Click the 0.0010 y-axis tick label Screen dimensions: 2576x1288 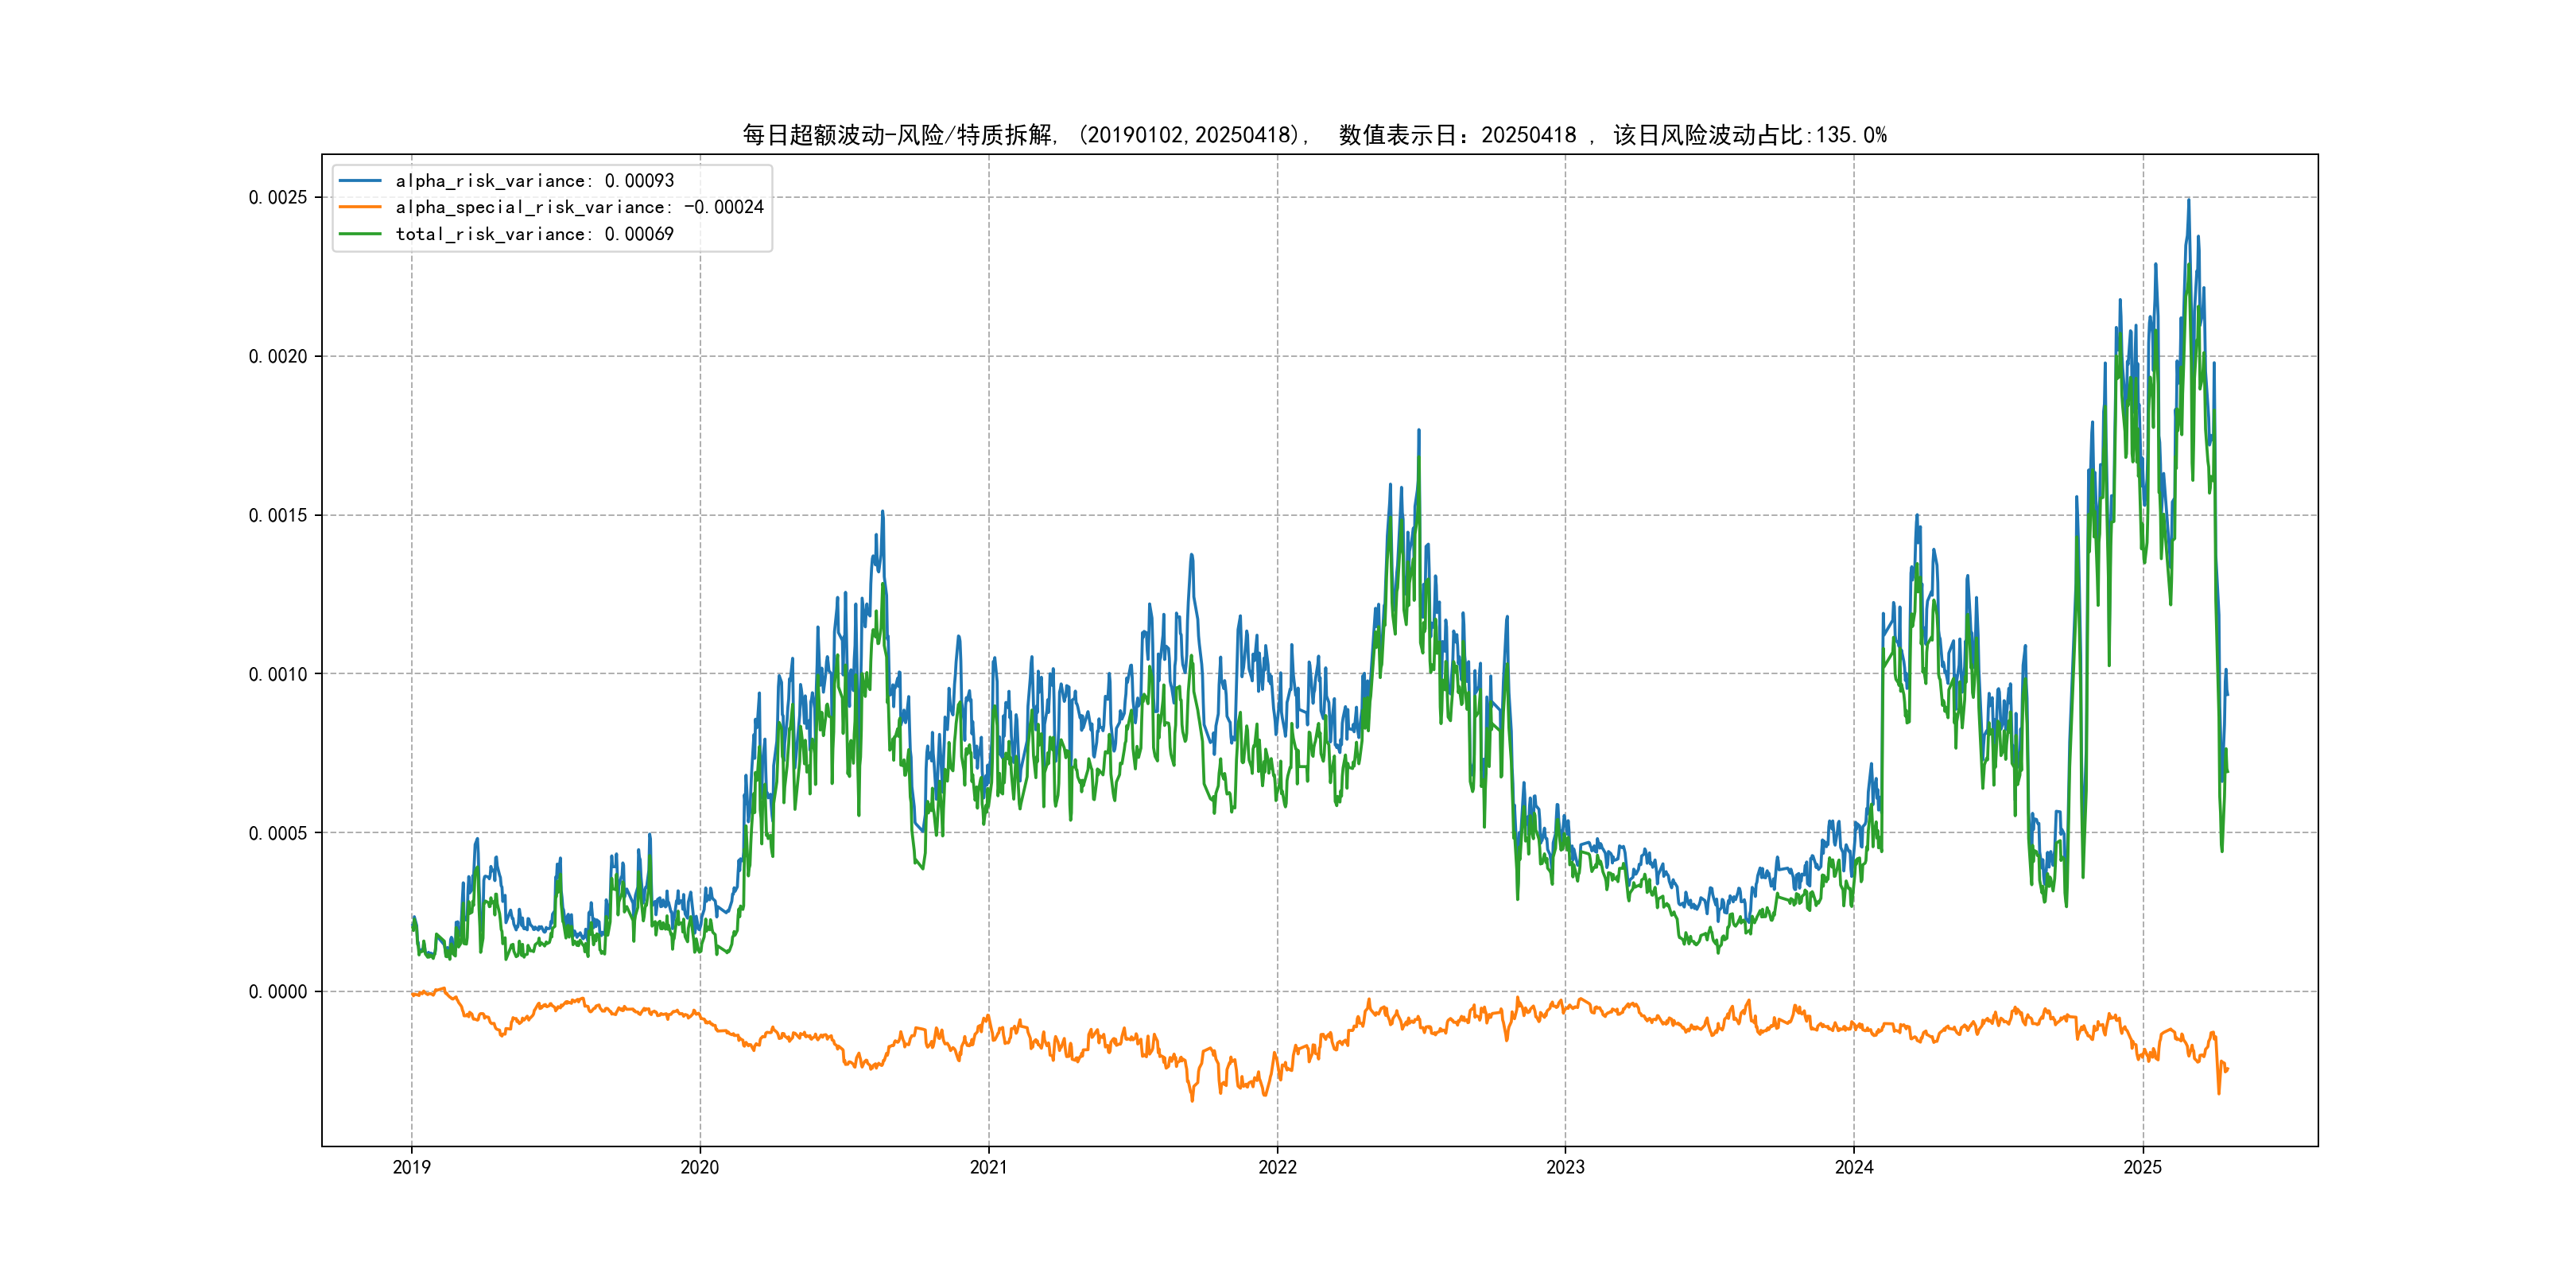tap(278, 674)
